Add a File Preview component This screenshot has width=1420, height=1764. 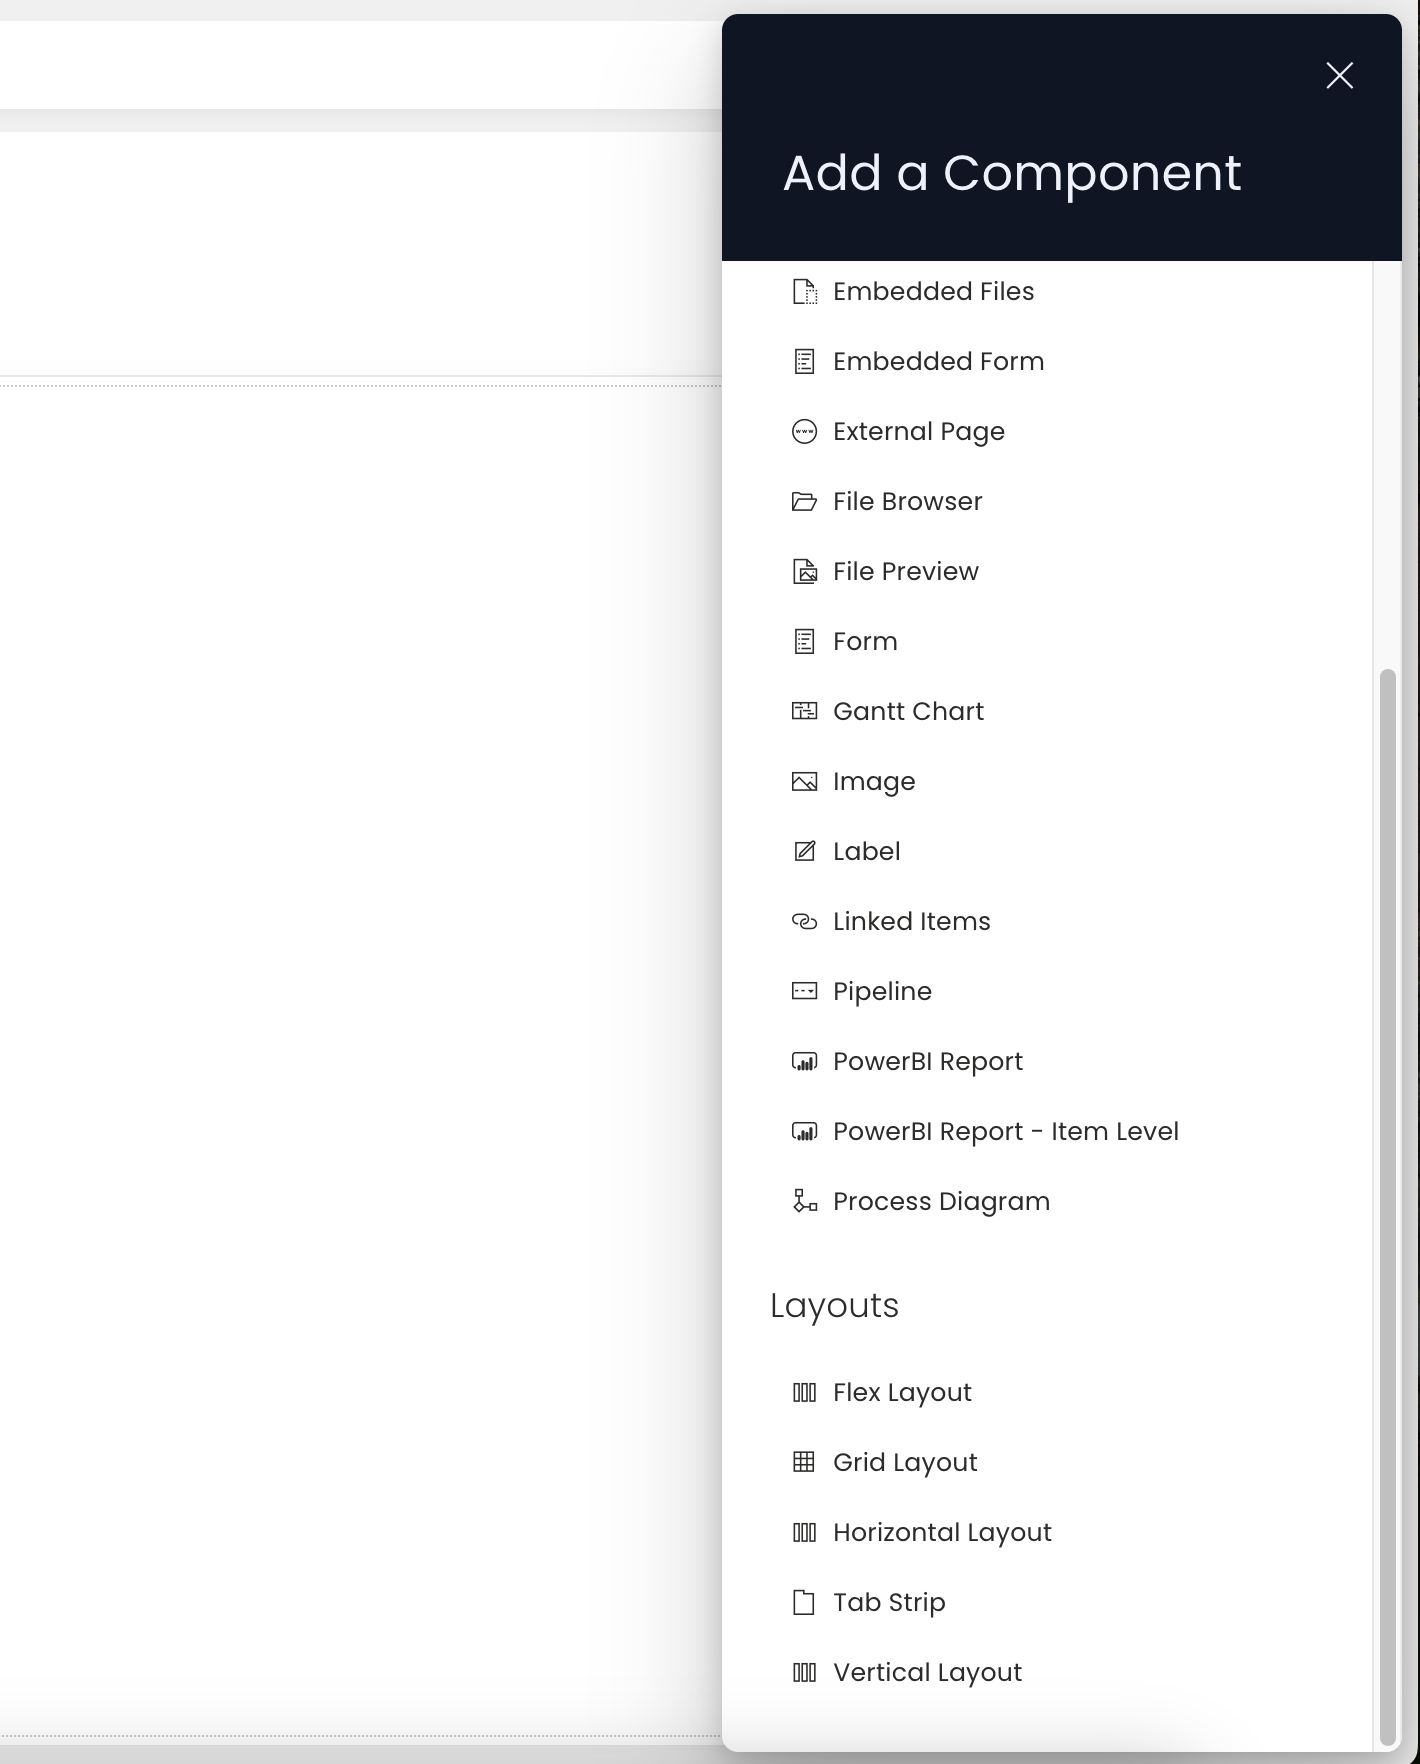[x=904, y=571]
